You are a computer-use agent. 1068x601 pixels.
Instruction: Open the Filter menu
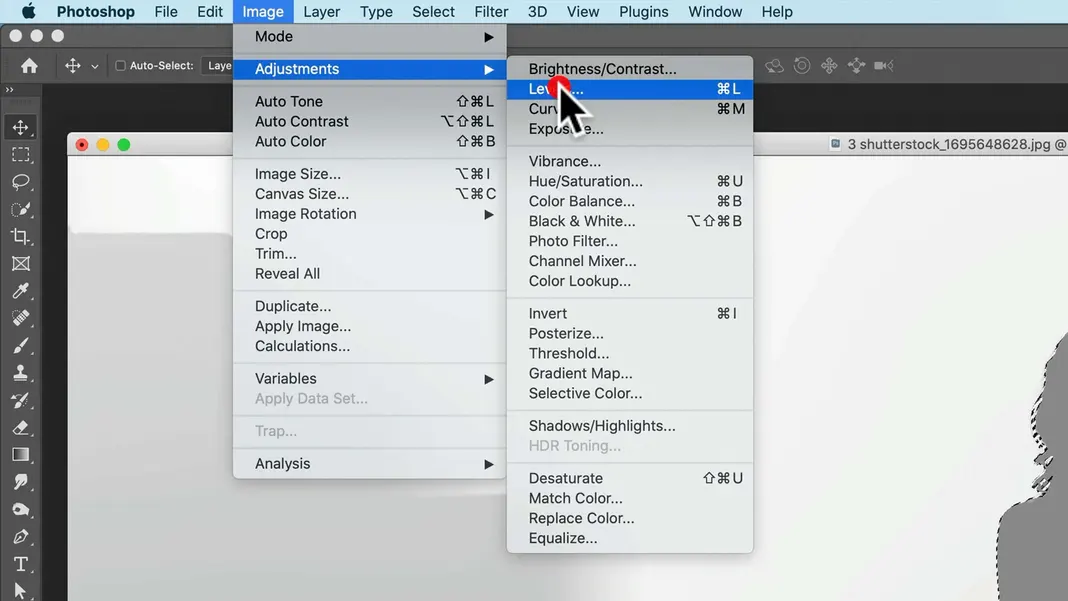491,12
